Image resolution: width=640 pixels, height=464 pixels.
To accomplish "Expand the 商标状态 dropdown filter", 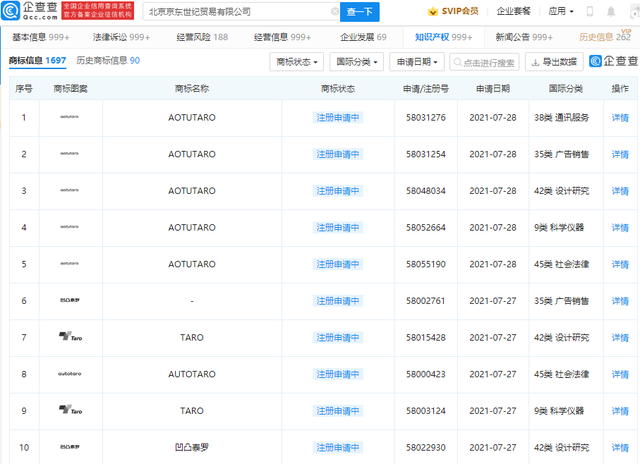I will 298,62.
